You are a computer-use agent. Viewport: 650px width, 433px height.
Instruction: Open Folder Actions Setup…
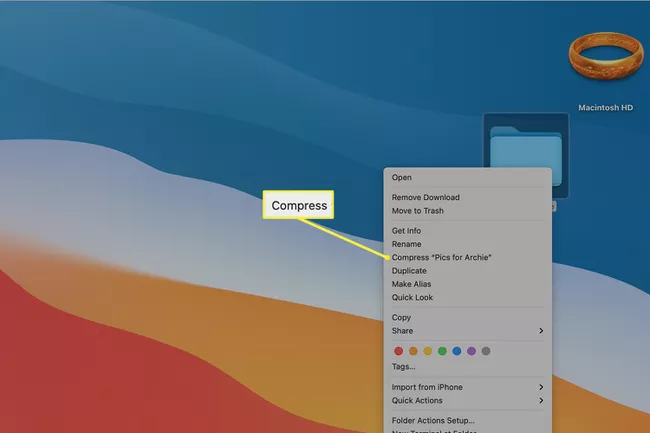pos(433,420)
